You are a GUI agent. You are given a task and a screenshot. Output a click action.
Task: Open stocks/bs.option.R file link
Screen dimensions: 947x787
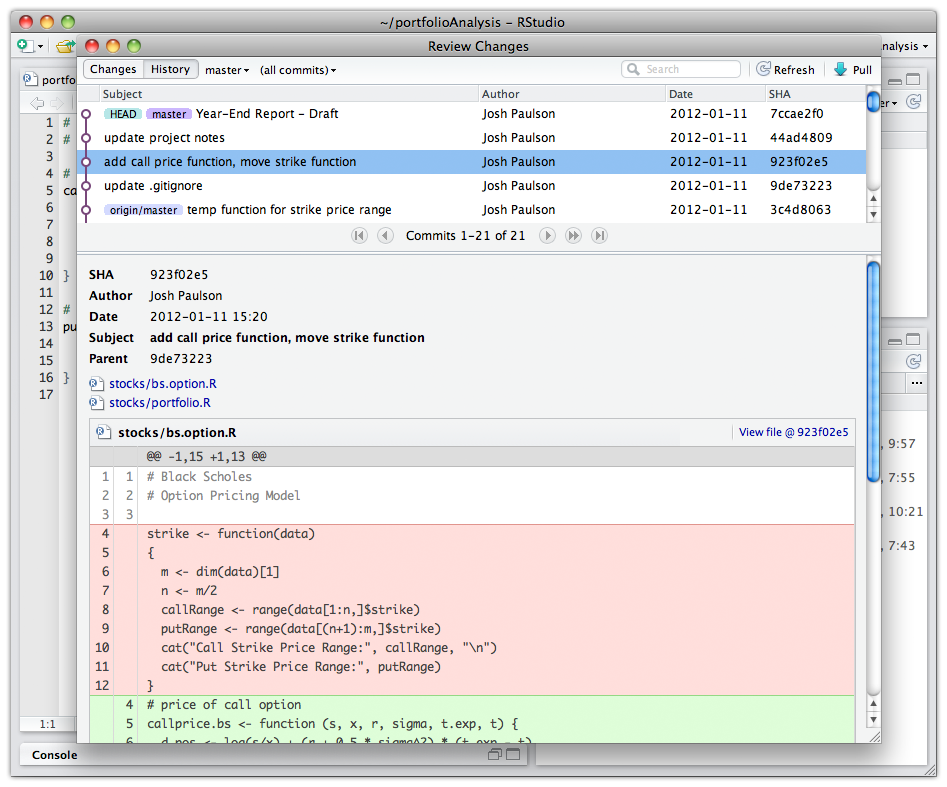point(163,384)
